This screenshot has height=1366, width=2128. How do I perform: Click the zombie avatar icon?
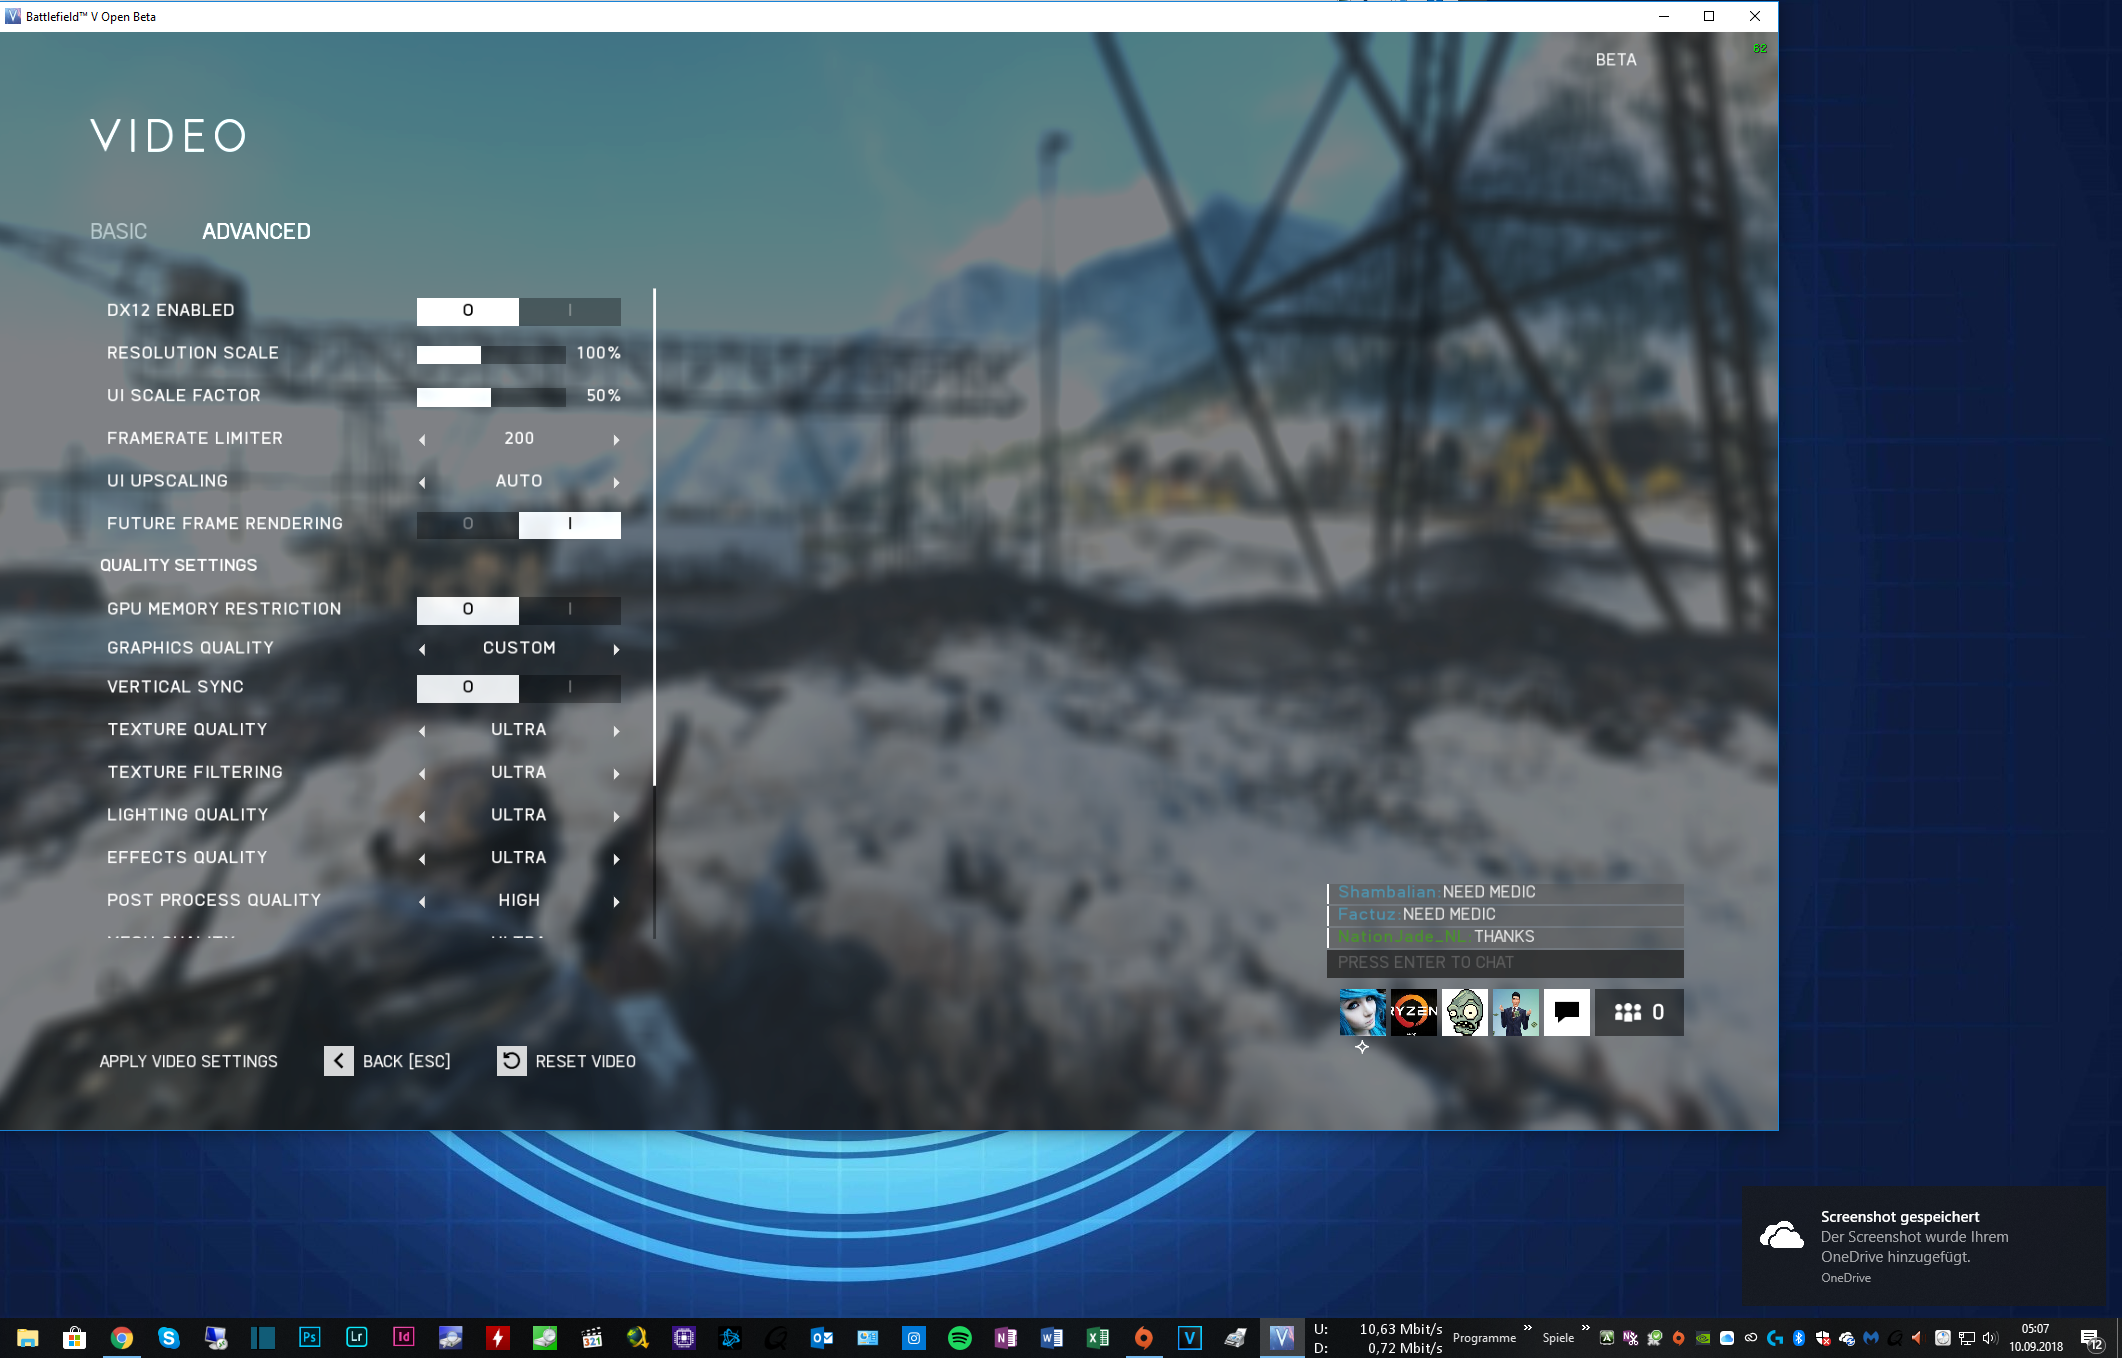1464,1013
